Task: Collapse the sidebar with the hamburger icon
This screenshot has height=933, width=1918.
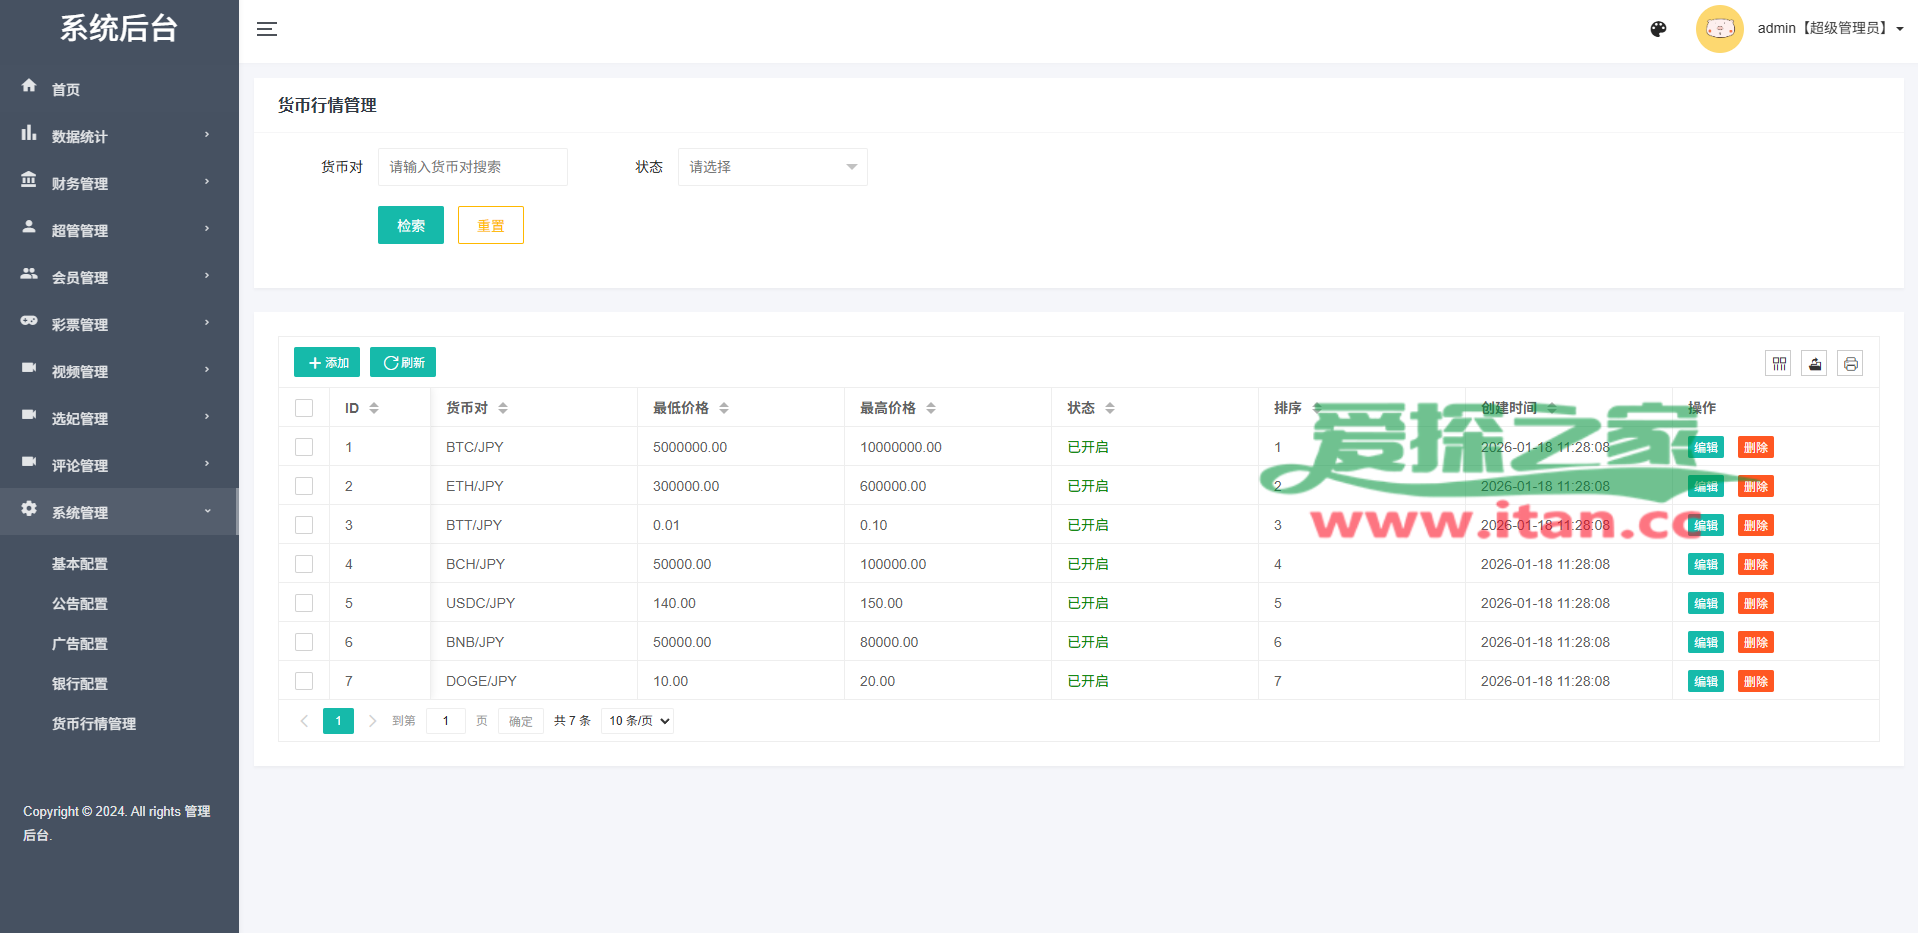Action: (x=266, y=29)
